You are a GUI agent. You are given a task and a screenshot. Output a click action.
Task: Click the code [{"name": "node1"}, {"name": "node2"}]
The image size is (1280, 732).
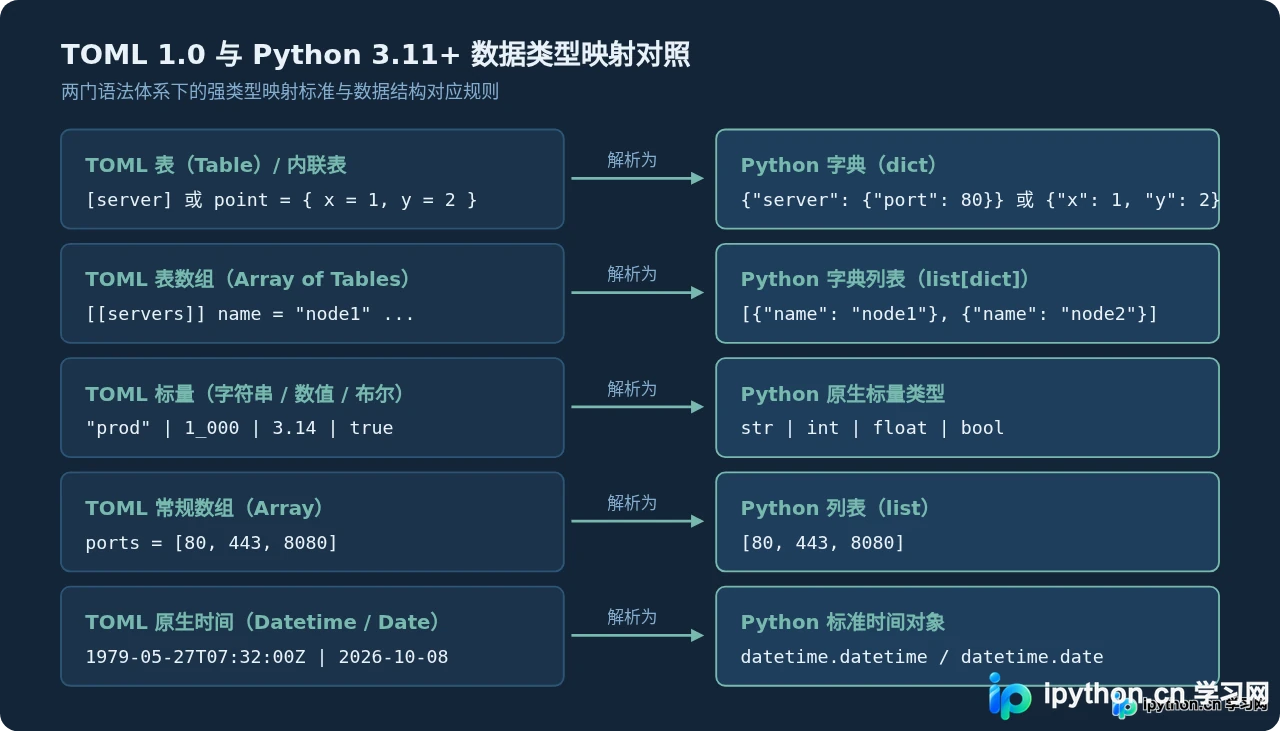[x=949, y=314]
